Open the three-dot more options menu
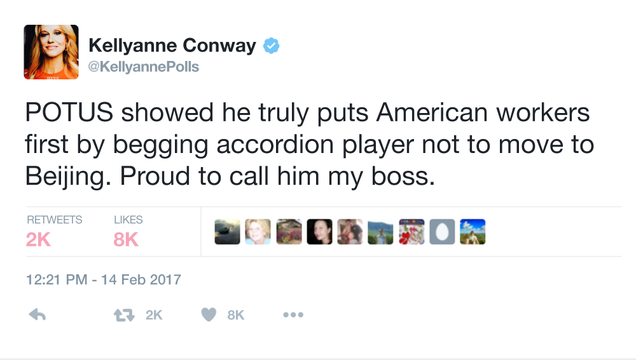The image size is (636, 360). click(293, 315)
